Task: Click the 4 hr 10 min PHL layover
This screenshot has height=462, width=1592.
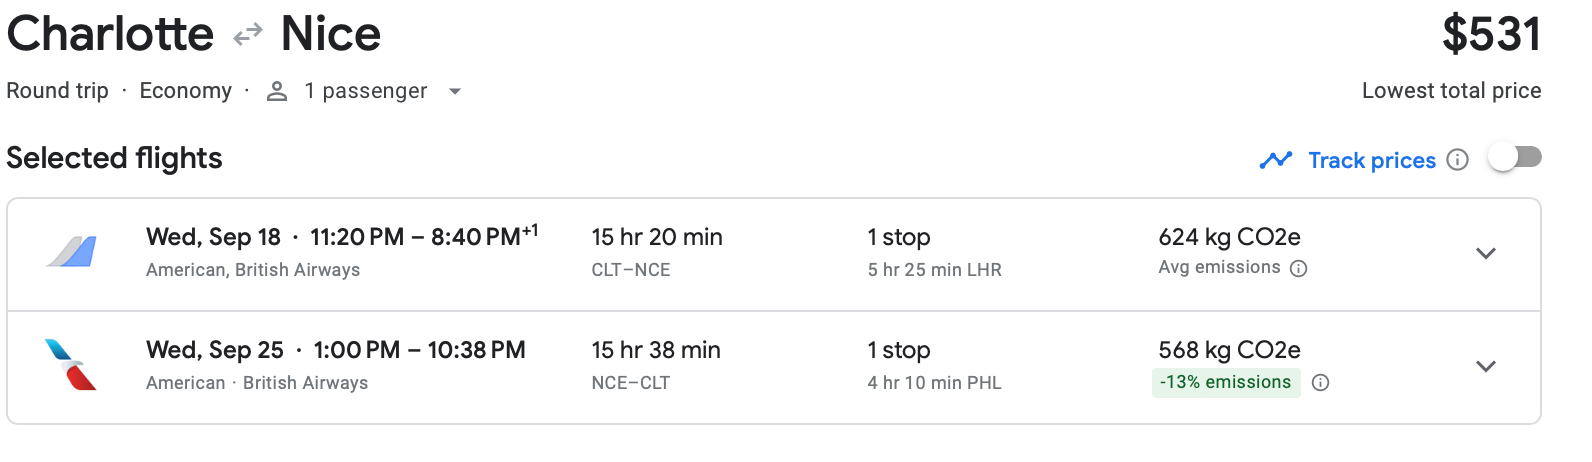Action: click(x=934, y=383)
